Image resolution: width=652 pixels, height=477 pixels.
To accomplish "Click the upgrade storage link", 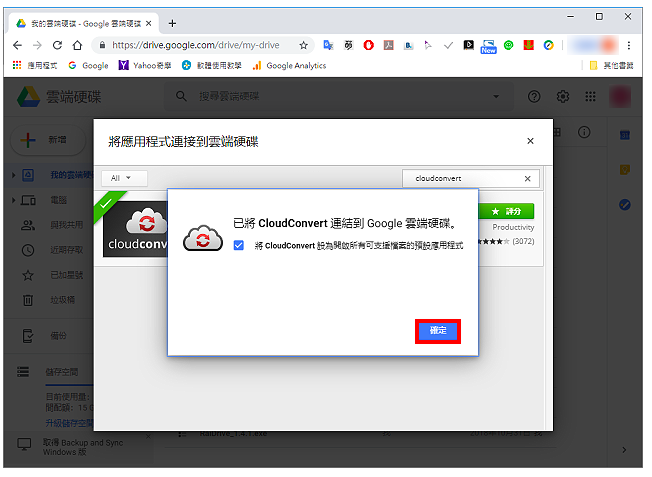I will [x=69, y=423].
